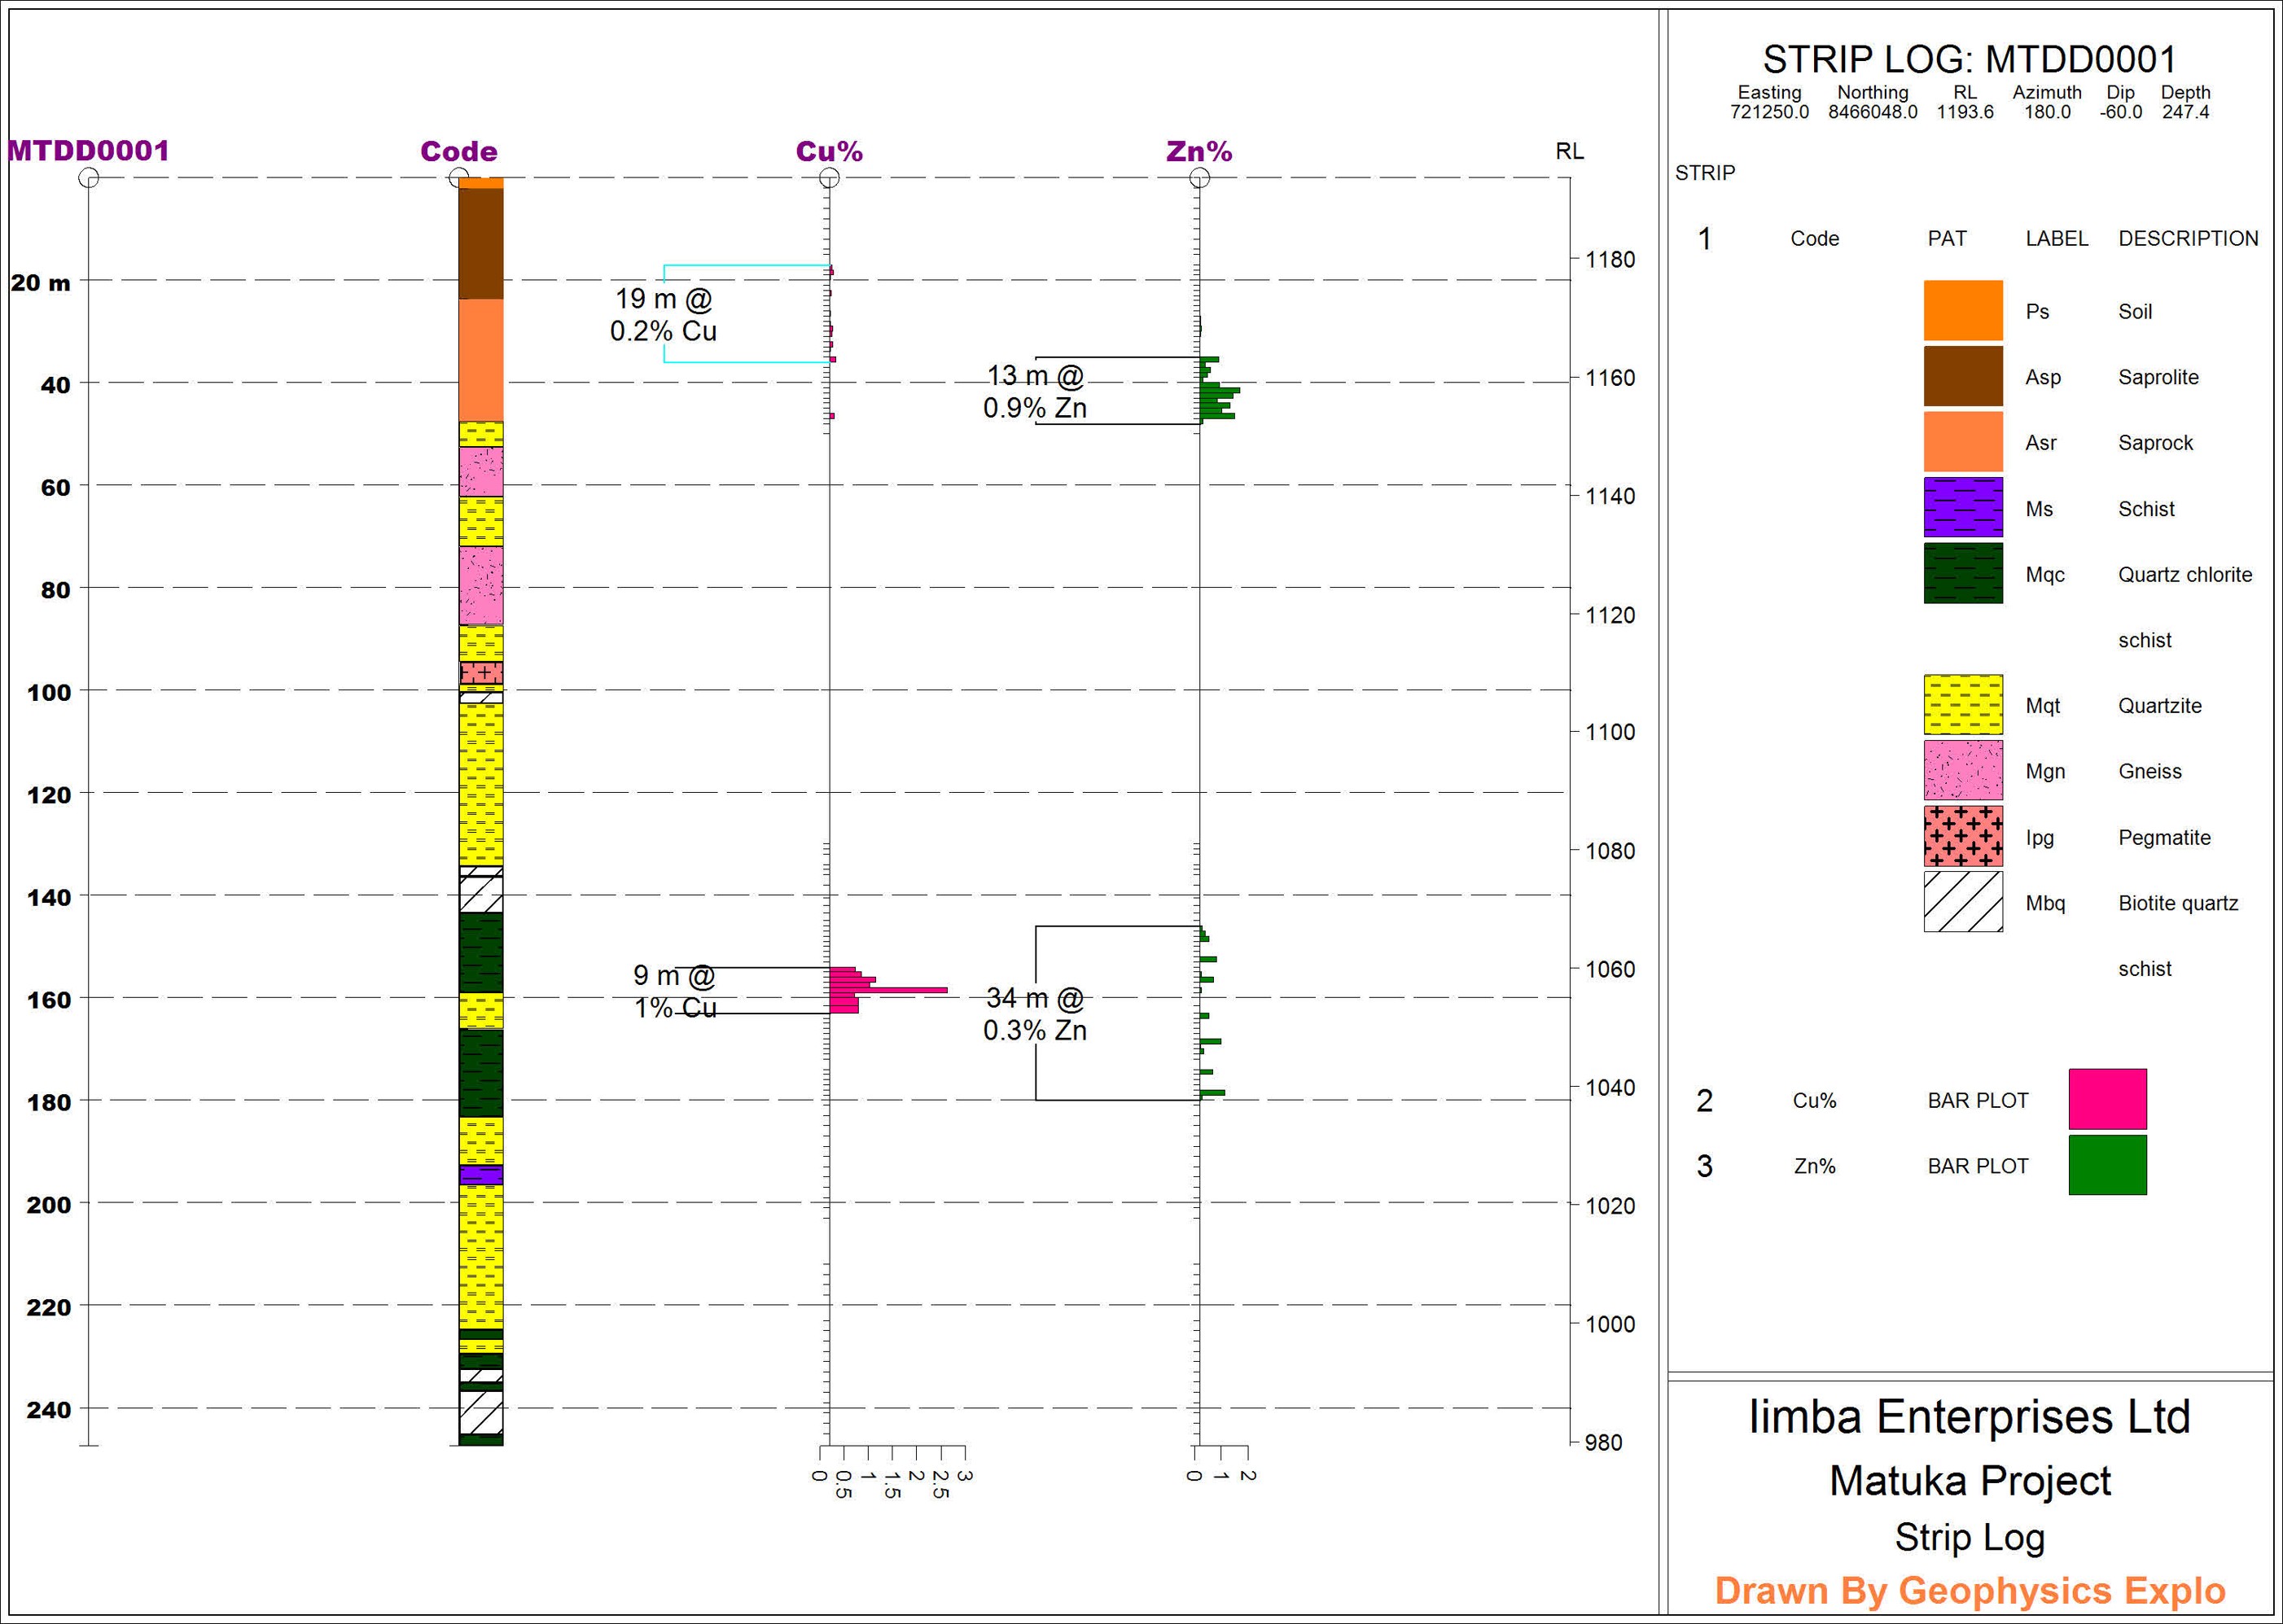The height and width of the screenshot is (1624, 2283).
Task: Click the "Saprolite" legend description
Action: [x=2158, y=378]
